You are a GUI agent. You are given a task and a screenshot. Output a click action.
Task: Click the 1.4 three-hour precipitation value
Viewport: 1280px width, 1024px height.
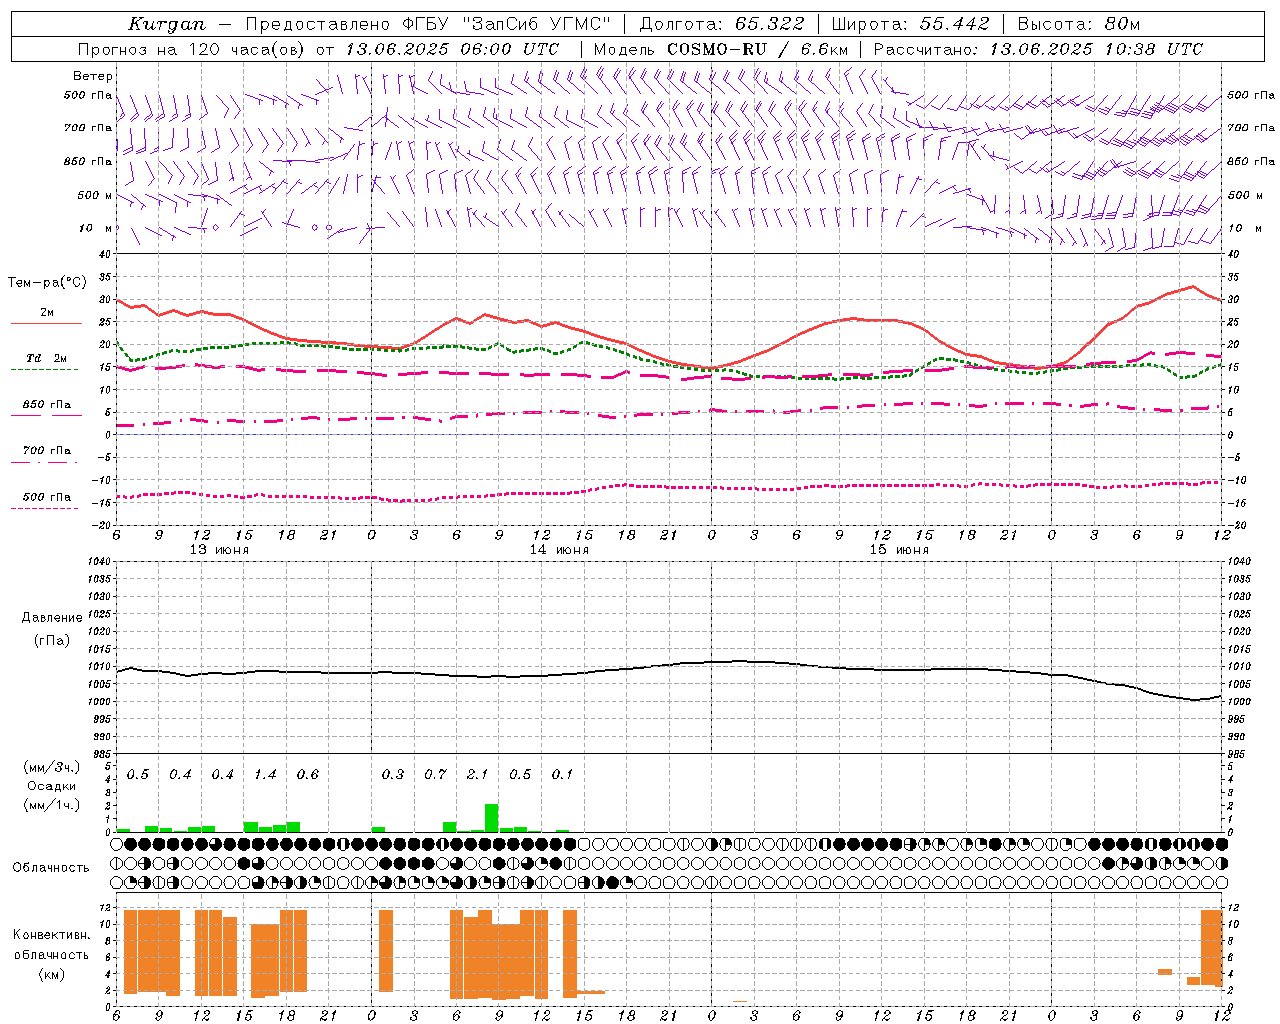[265, 775]
